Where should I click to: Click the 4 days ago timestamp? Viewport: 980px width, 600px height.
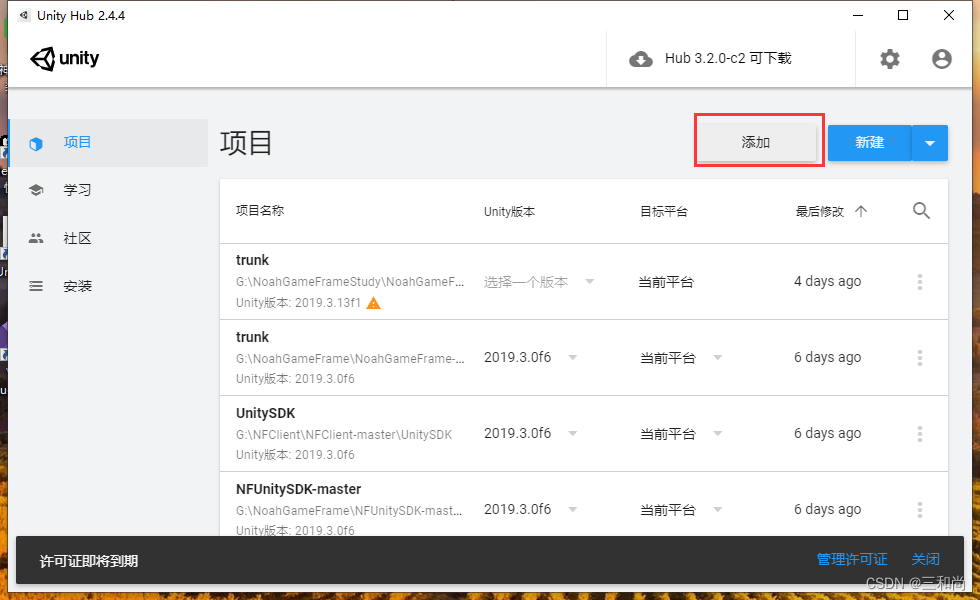pyautogui.click(x=828, y=281)
